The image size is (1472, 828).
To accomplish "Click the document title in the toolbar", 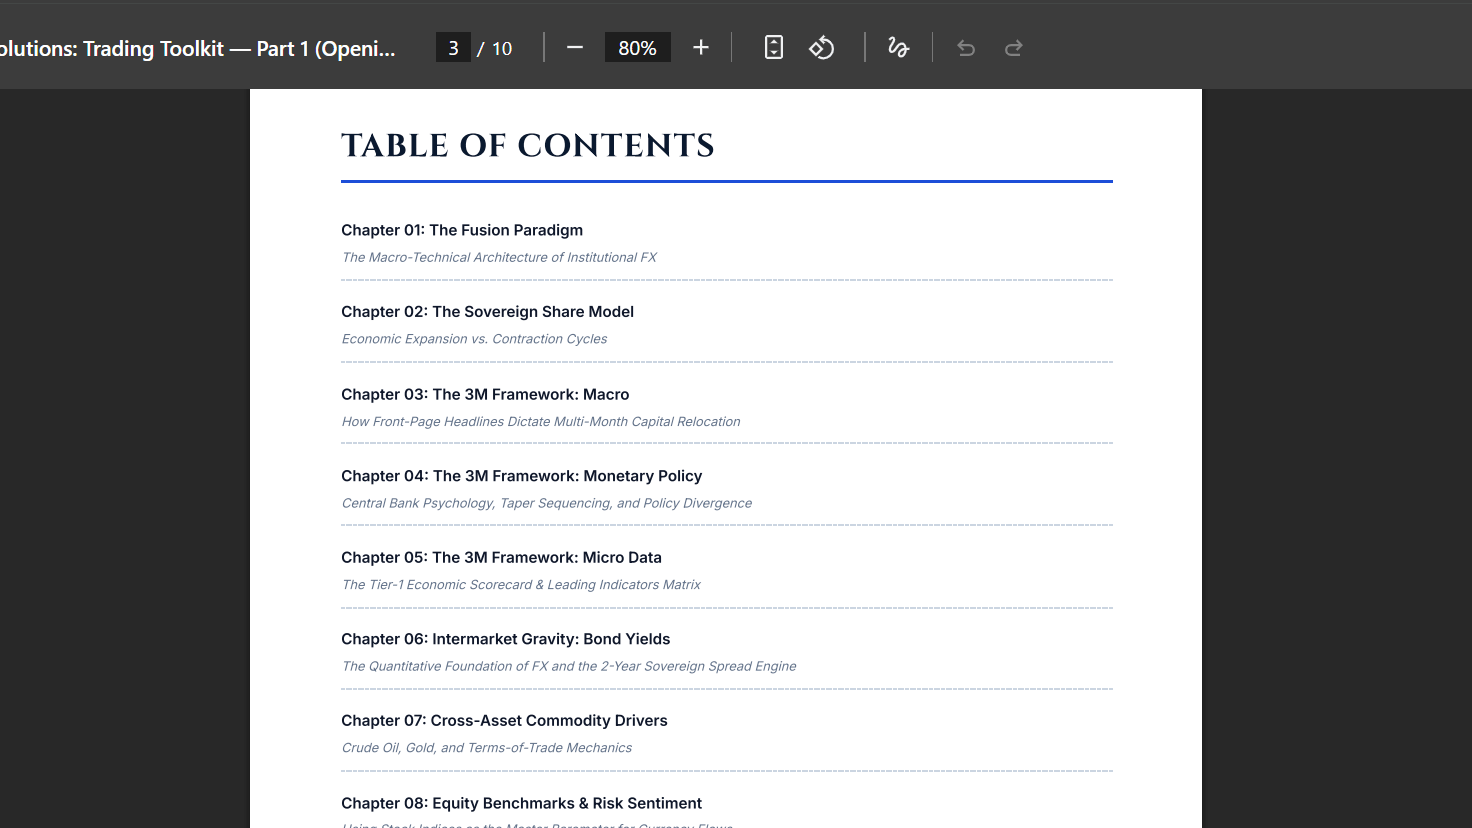I will 198,48.
